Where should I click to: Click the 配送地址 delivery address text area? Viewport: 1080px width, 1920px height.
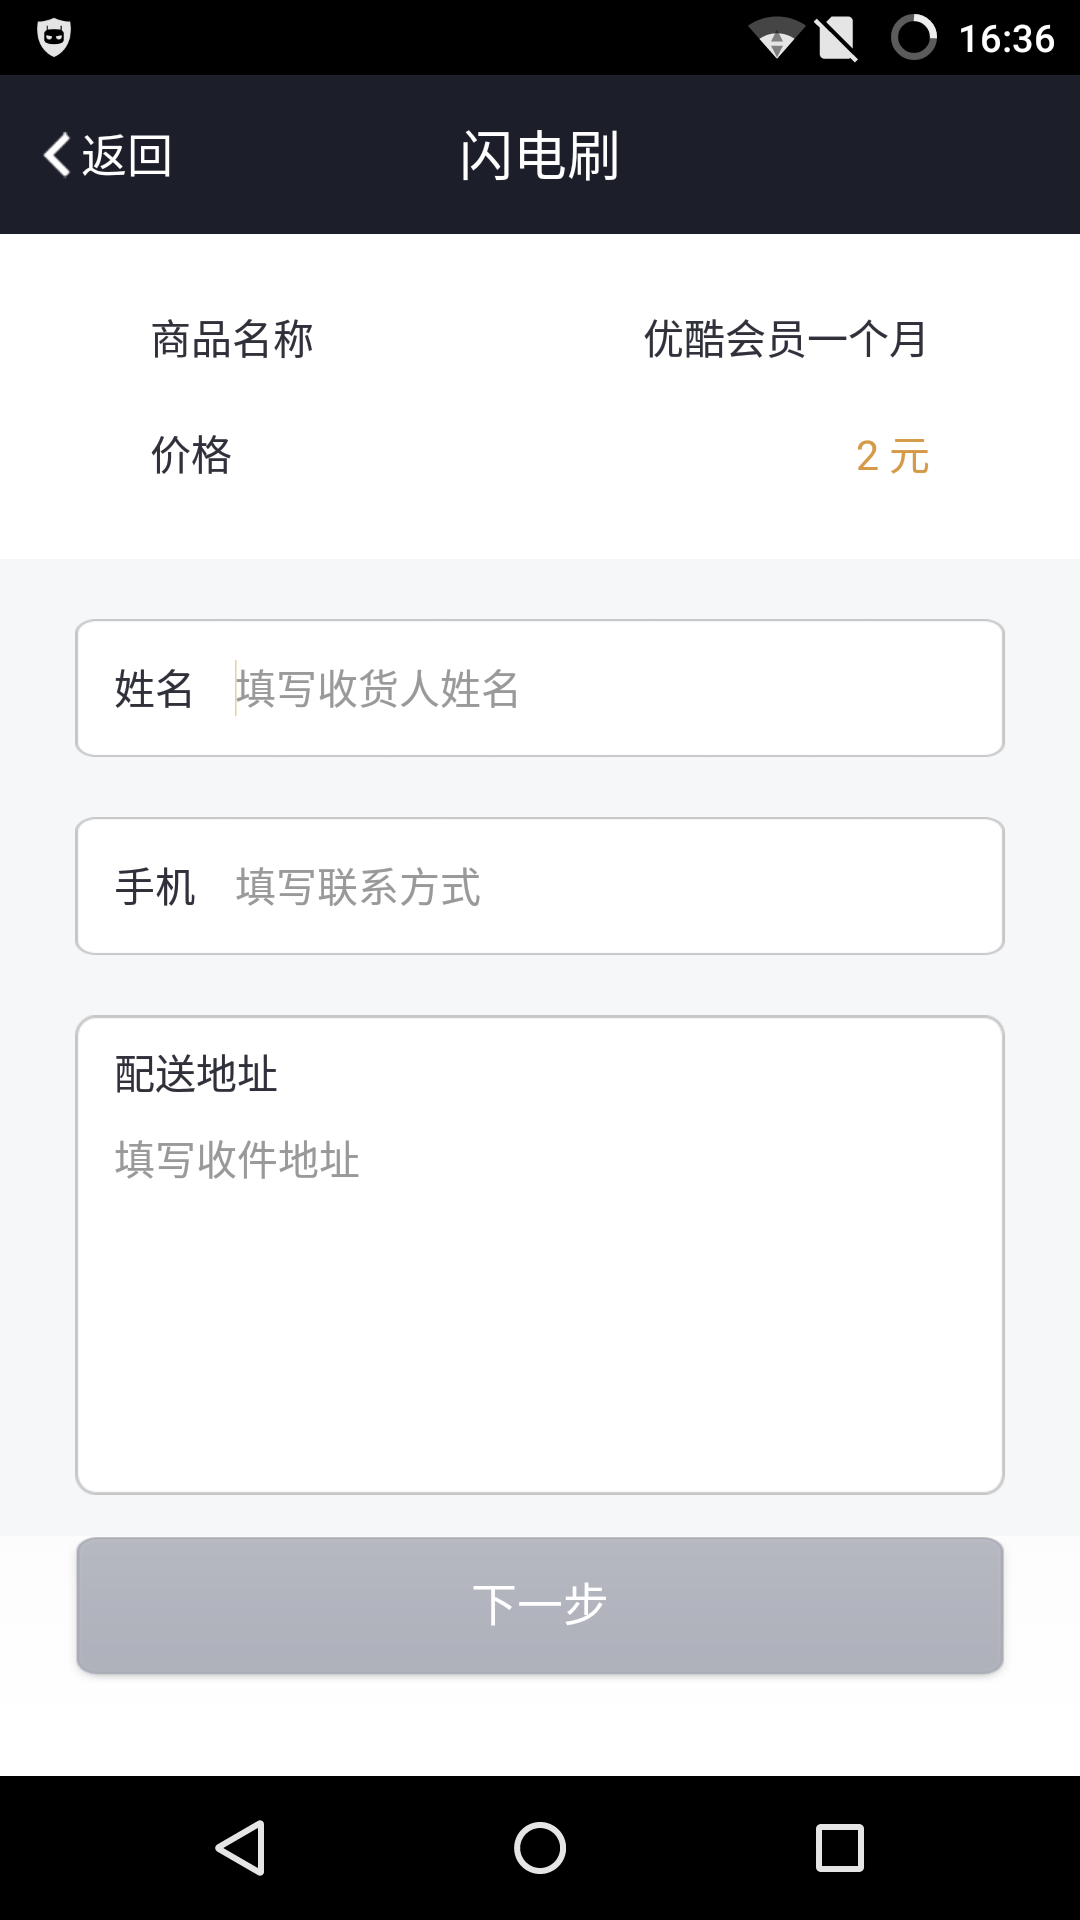pyautogui.click(x=540, y=1300)
